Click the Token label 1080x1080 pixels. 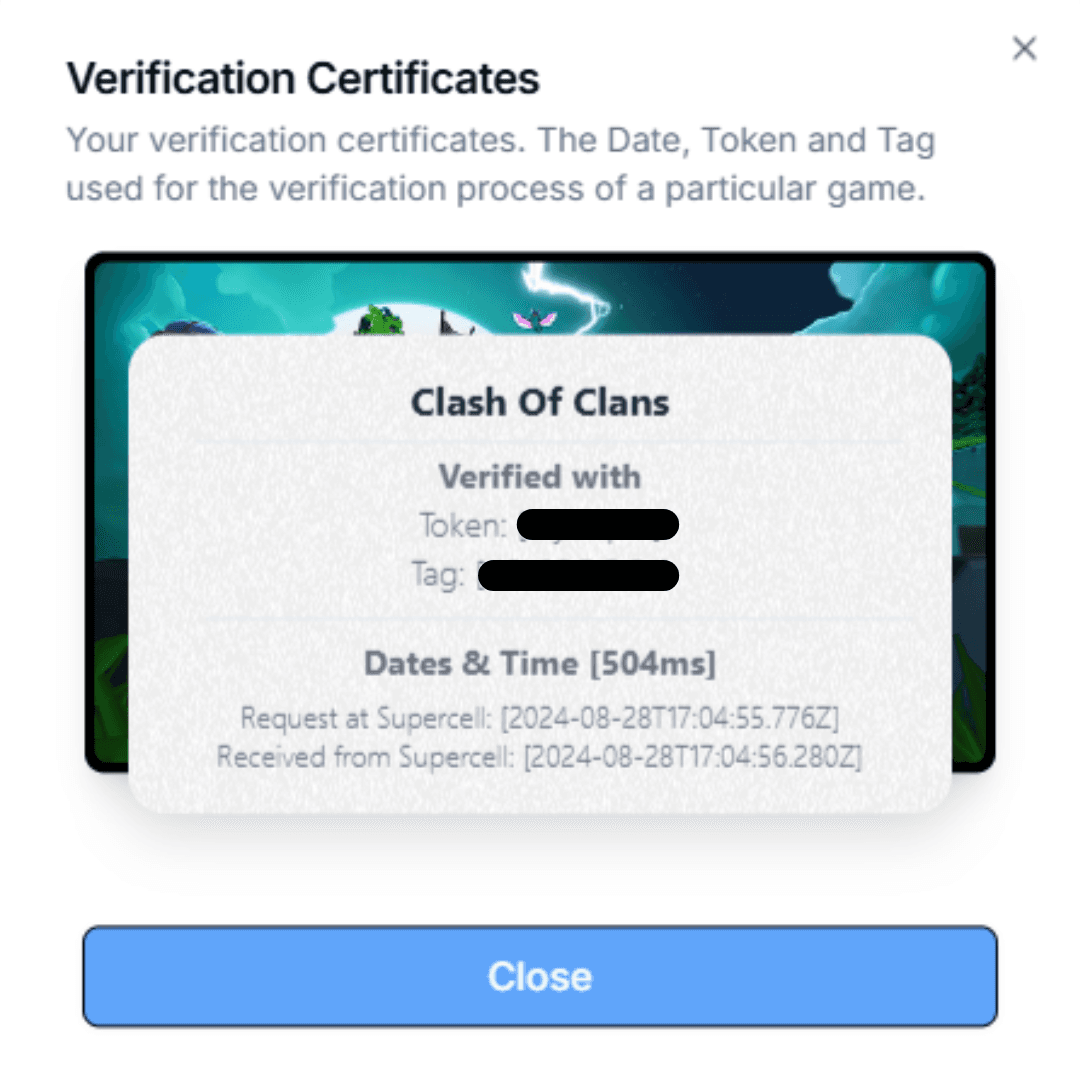[463, 524]
